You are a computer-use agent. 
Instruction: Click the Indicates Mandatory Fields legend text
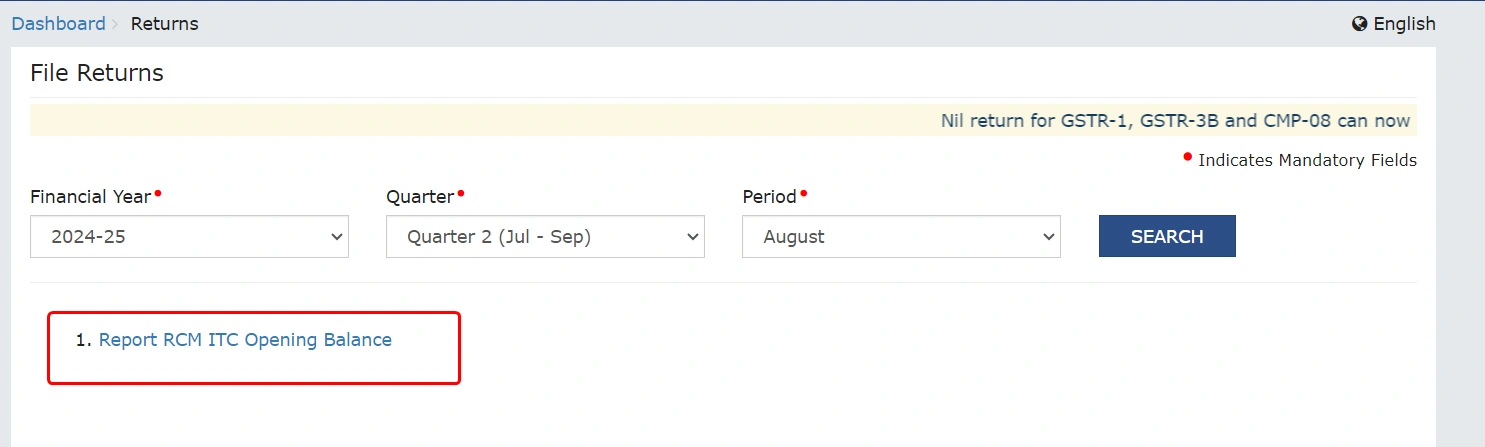(x=1307, y=160)
